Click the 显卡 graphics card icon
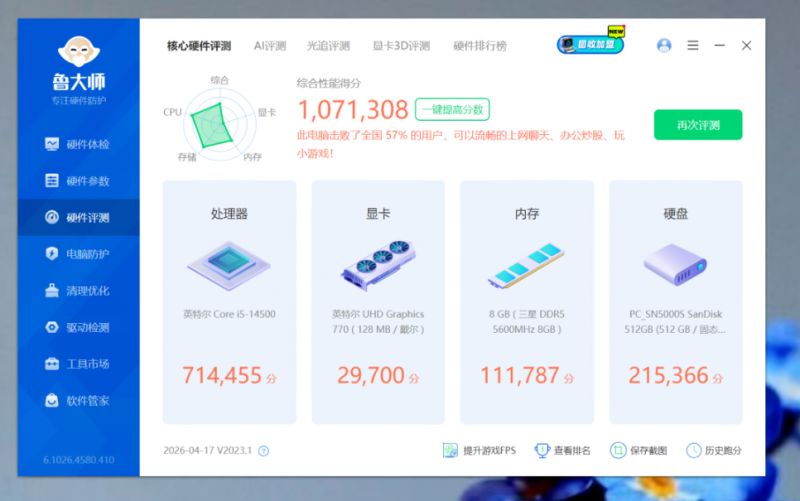This screenshot has width=800, height=501. click(x=378, y=265)
